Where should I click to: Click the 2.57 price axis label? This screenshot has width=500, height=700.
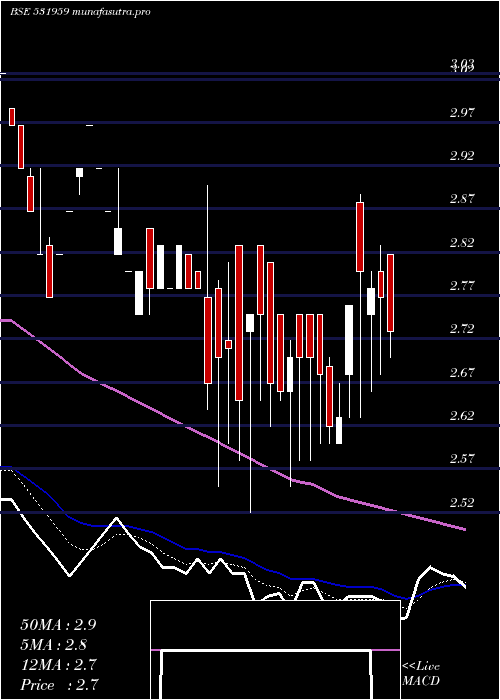point(462,459)
